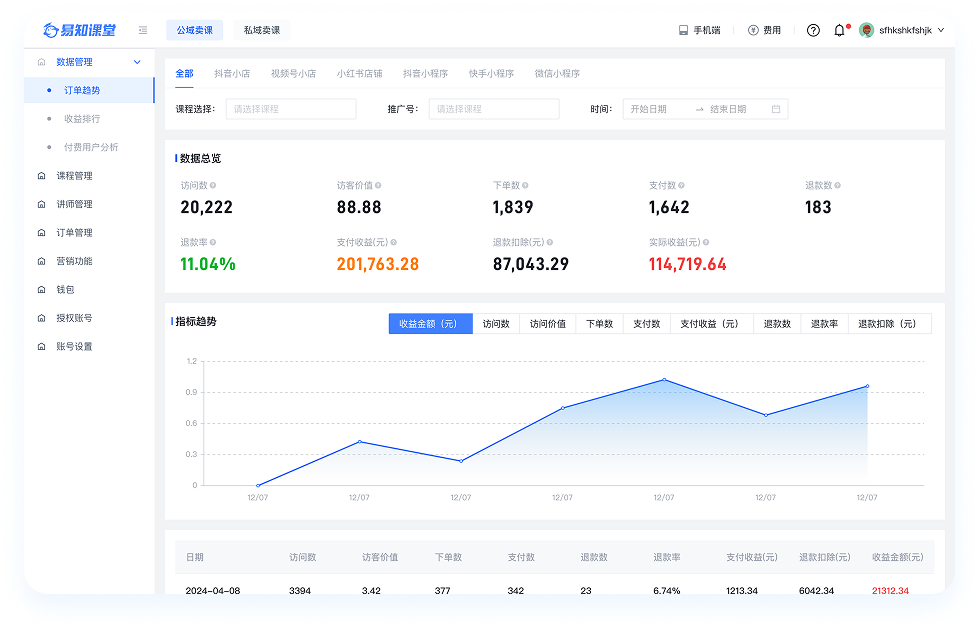Select the 退款率 chart metric
This screenshot has width=980, height=630.
[824, 324]
